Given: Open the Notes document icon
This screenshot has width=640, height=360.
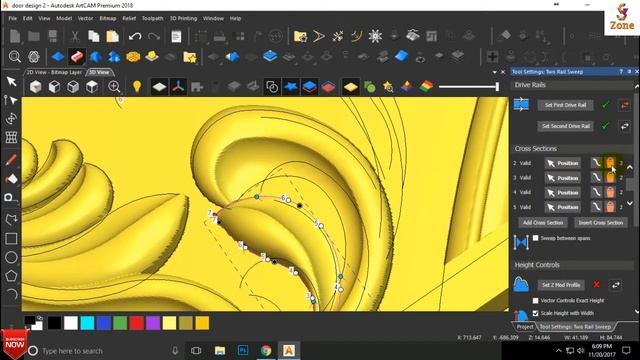Looking at the screenshot, I should pos(176,36).
